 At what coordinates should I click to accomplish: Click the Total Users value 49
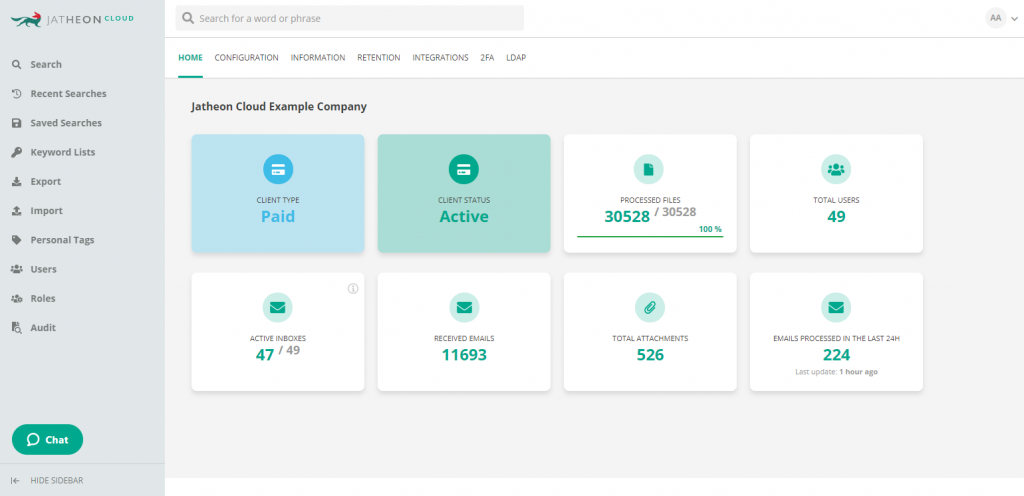tap(837, 217)
